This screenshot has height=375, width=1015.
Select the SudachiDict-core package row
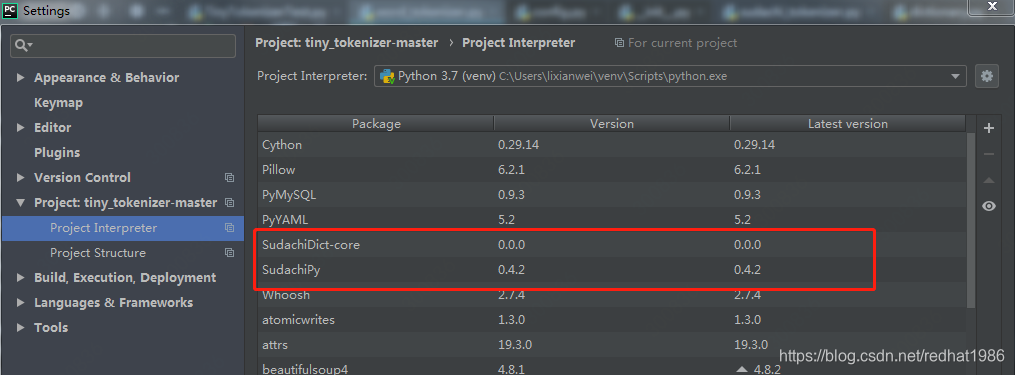point(612,245)
